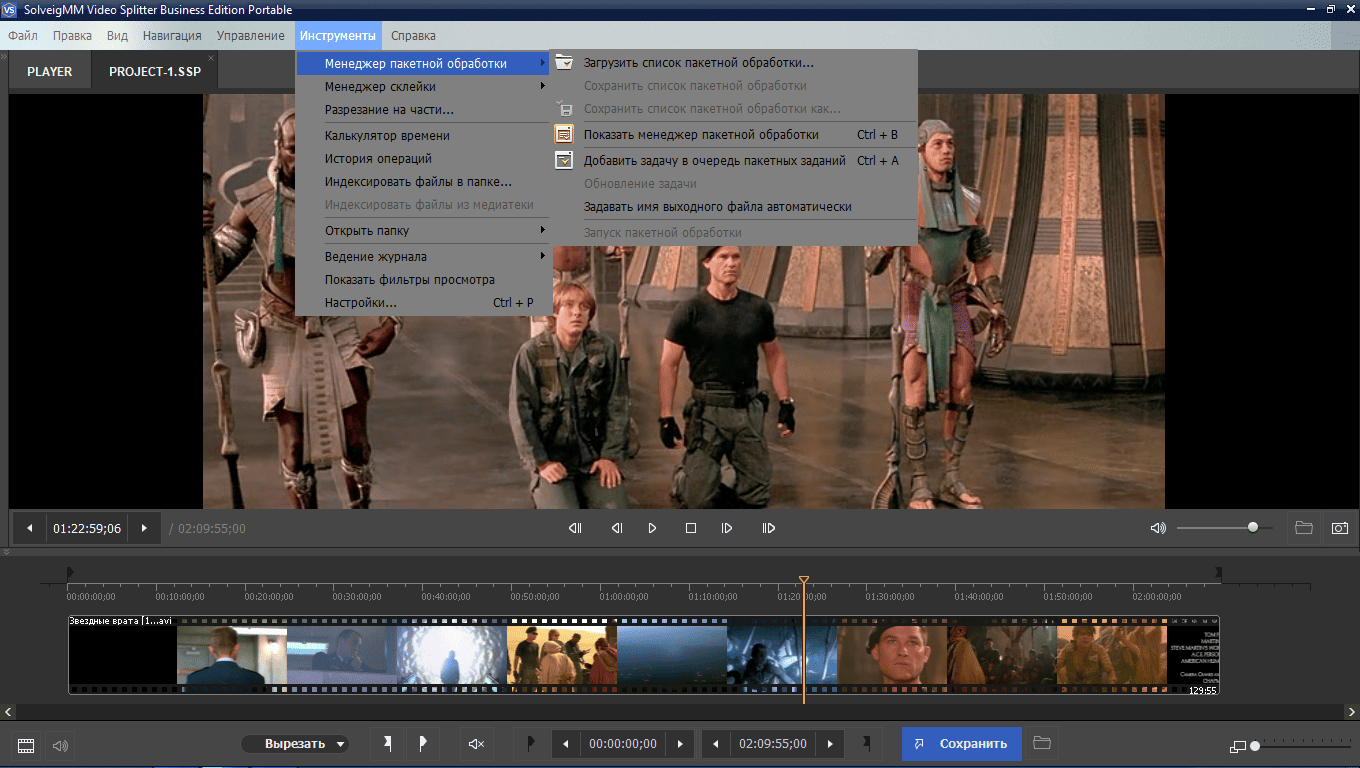Click Показать менеджер пакетной обработки icon

pyautogui.click(x=564, y=134)
